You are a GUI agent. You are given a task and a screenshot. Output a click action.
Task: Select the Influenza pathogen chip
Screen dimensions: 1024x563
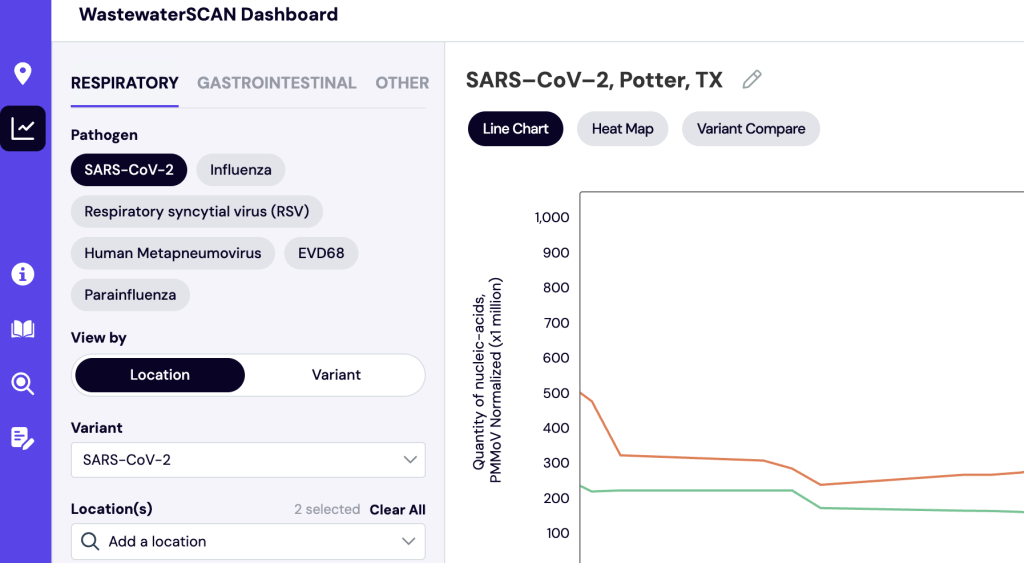pos(240,170)
